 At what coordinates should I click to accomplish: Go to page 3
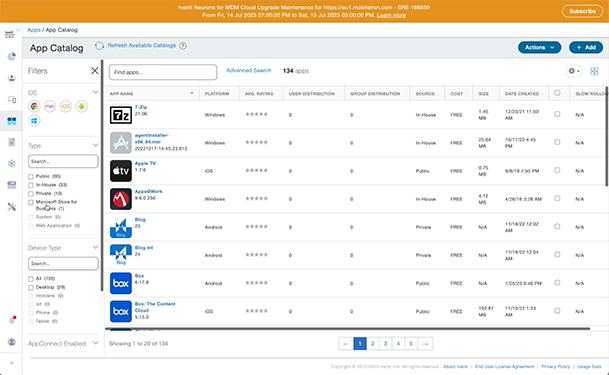385,344
